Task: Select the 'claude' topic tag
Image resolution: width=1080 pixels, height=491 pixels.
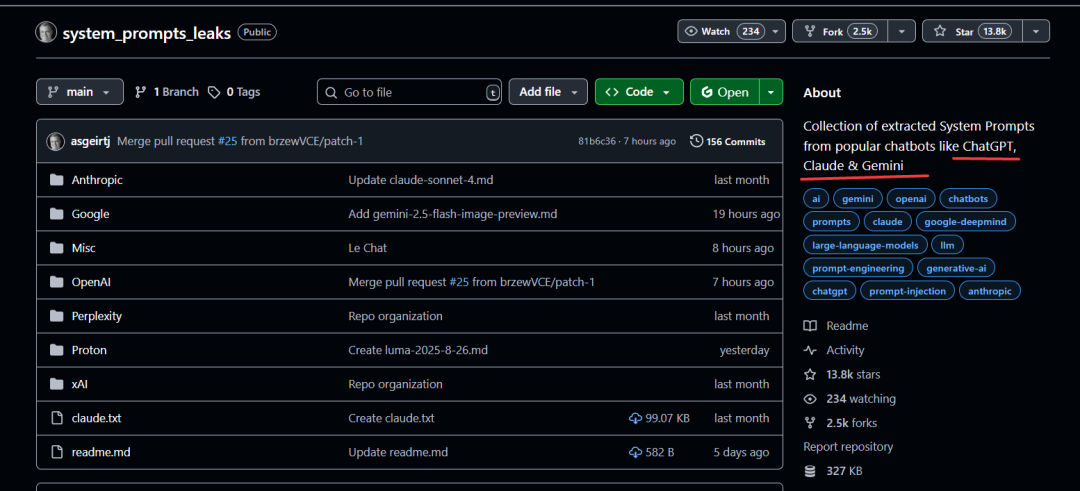Action: pos(888,222)
